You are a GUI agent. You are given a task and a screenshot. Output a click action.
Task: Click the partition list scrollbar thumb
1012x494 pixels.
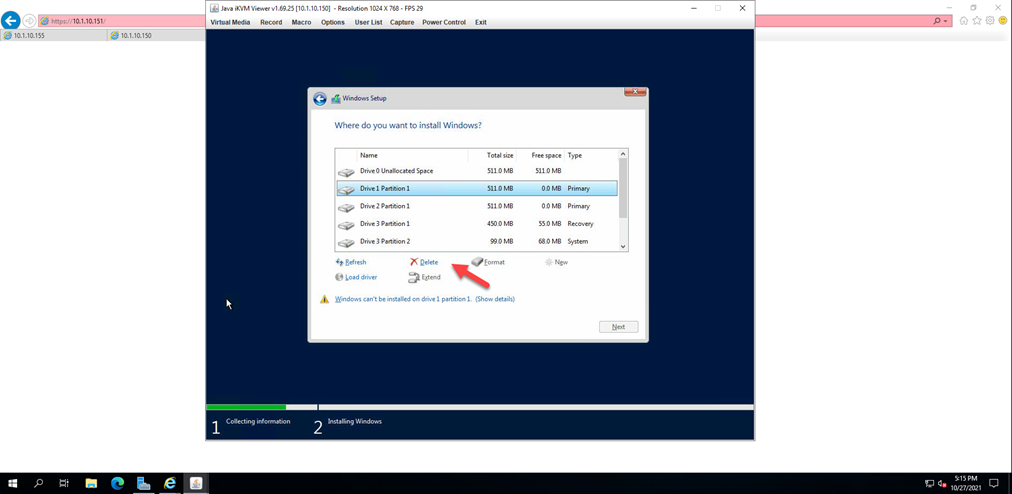(623, 188)
